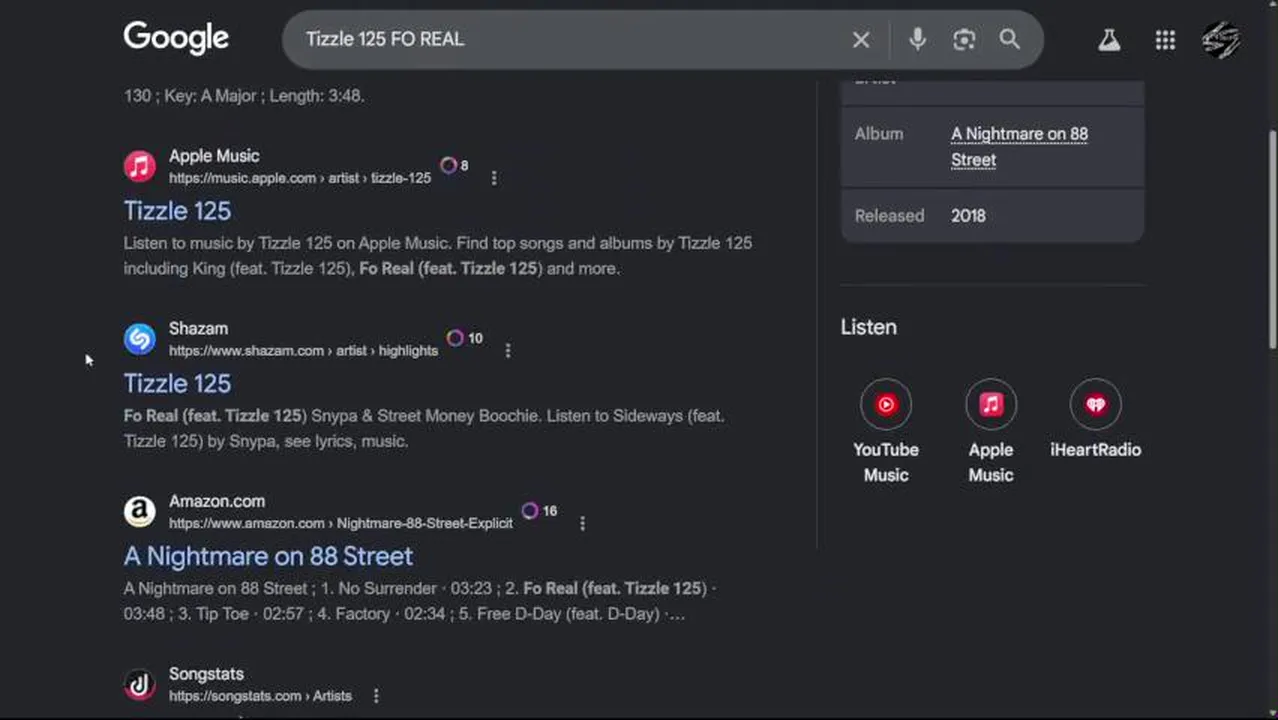Click the page vertical scrollbar
This screenshot has width=1278, height=720.
coord(1272,240)
